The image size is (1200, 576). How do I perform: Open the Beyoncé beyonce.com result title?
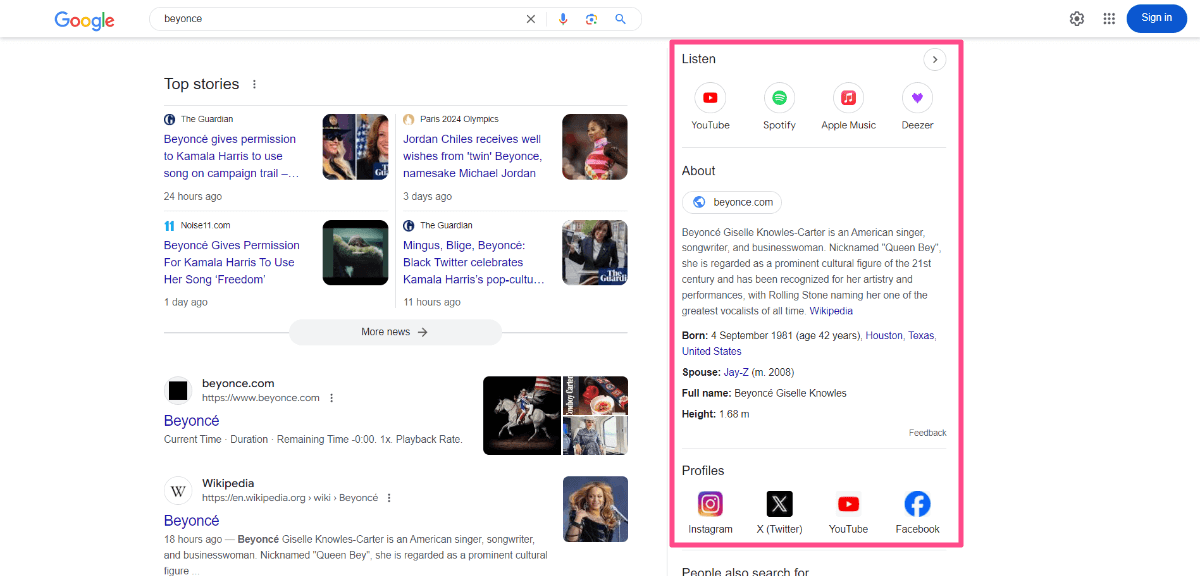click(191, 421)
